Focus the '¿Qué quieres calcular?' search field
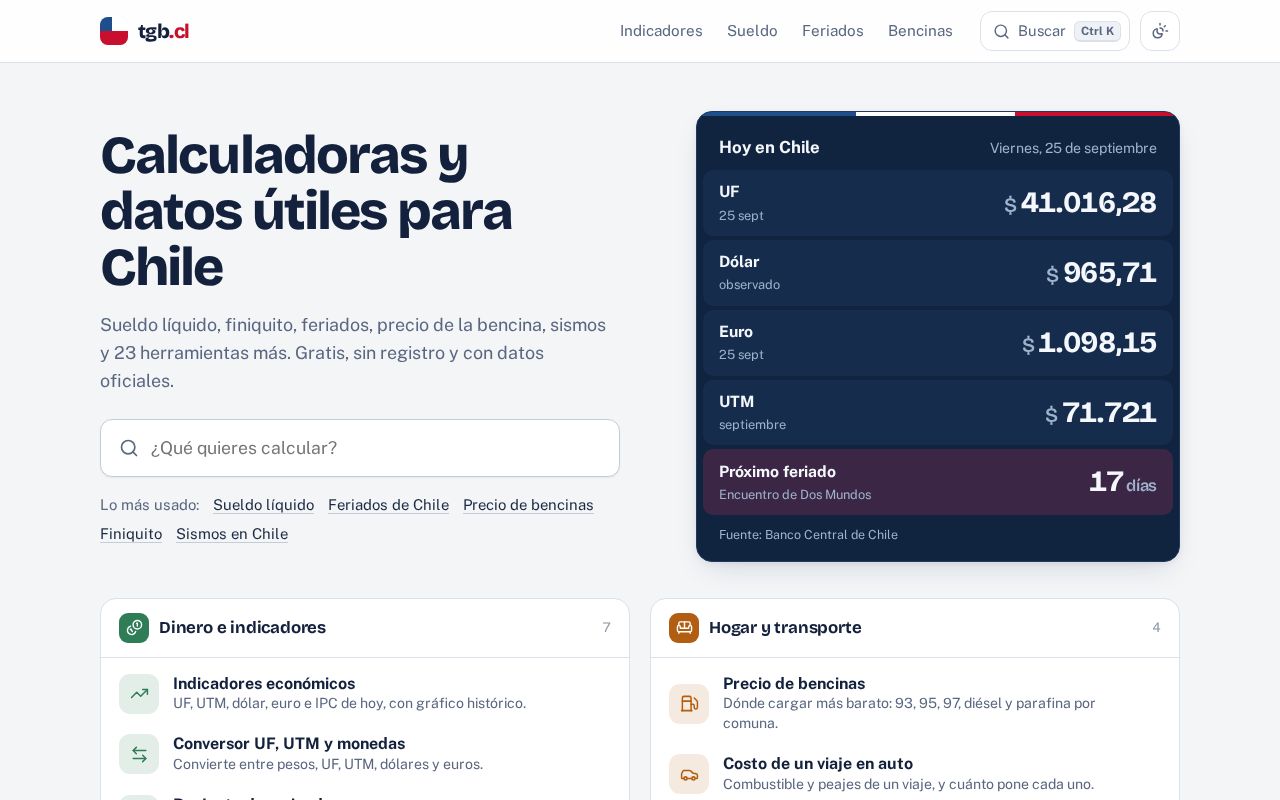The width and height of the screenshot is (1280, 800). pos(360,448)
